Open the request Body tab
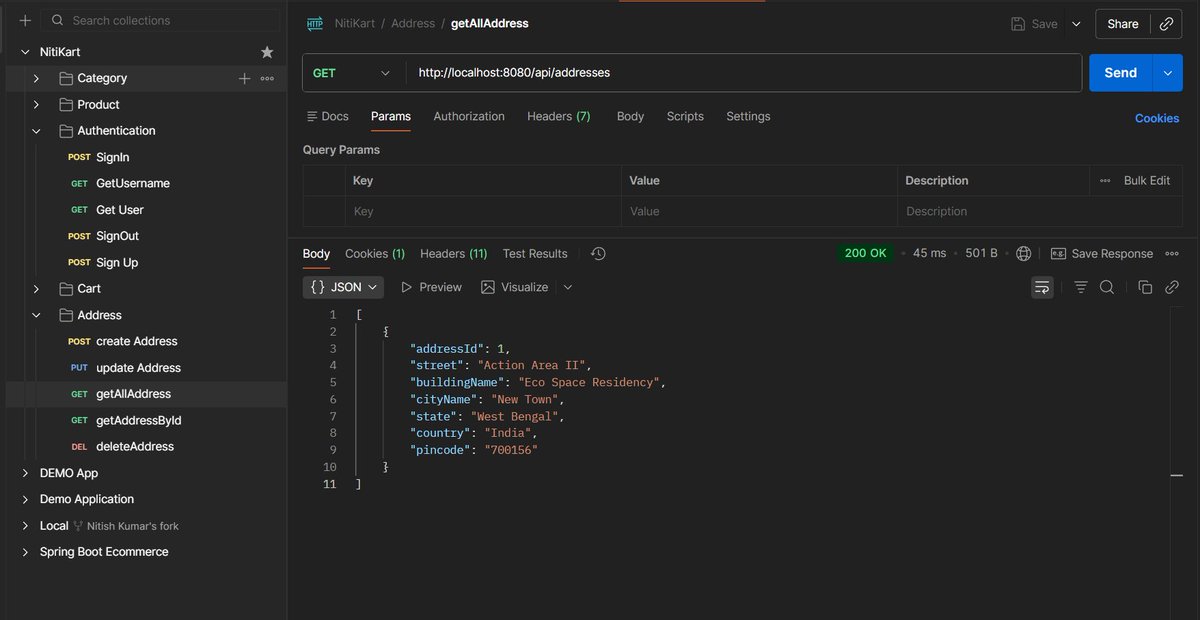1200x620 pixels. (x=630, y=117)
